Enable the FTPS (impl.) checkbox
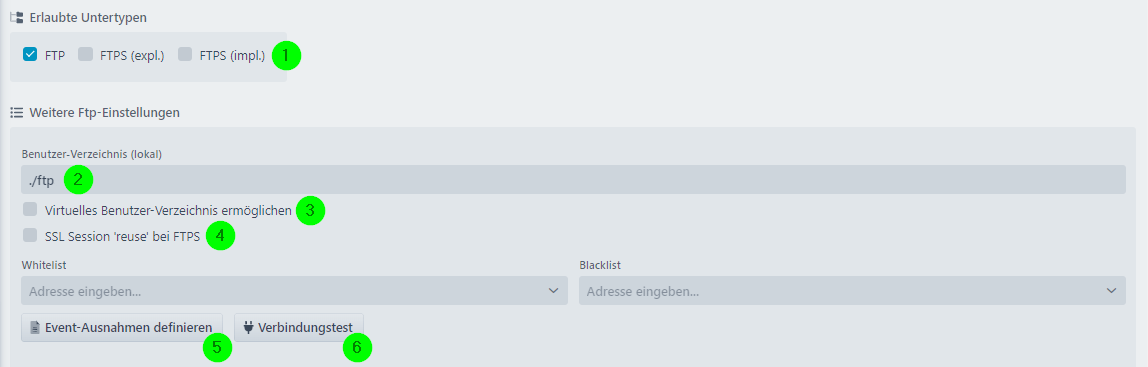This screenshot has height=367, width=1148. (185, 54)
